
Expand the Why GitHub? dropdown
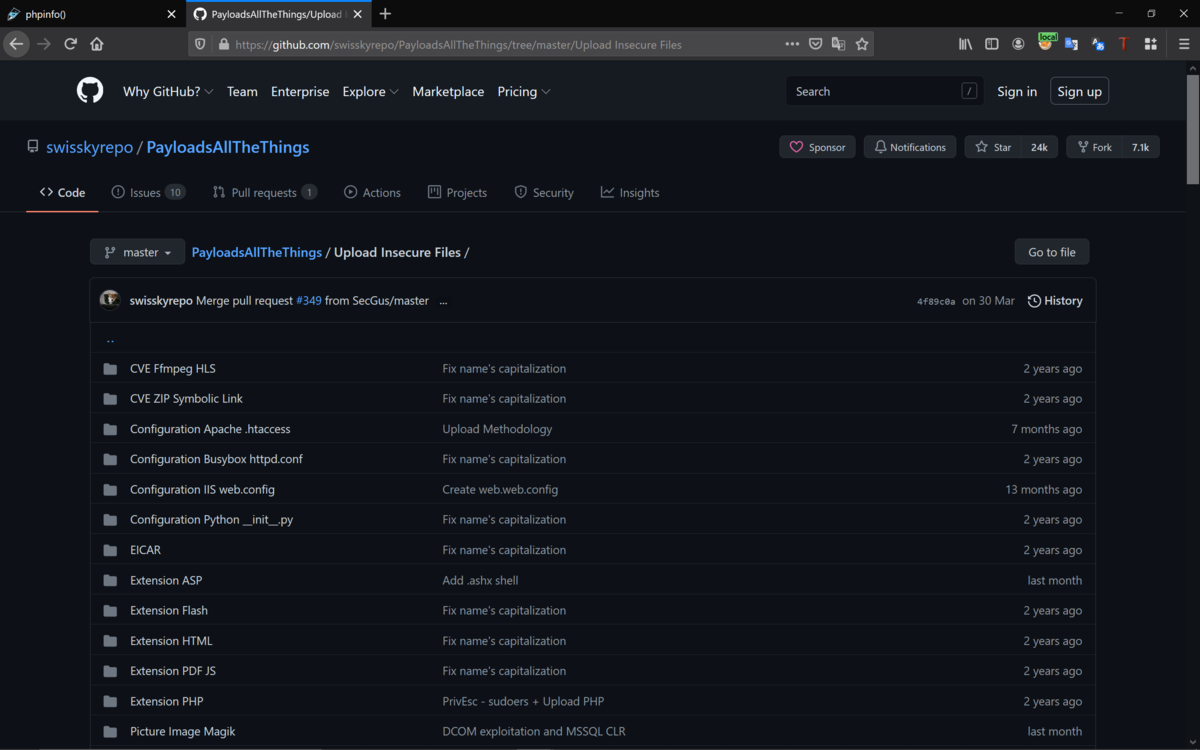(x=168, y=91)
